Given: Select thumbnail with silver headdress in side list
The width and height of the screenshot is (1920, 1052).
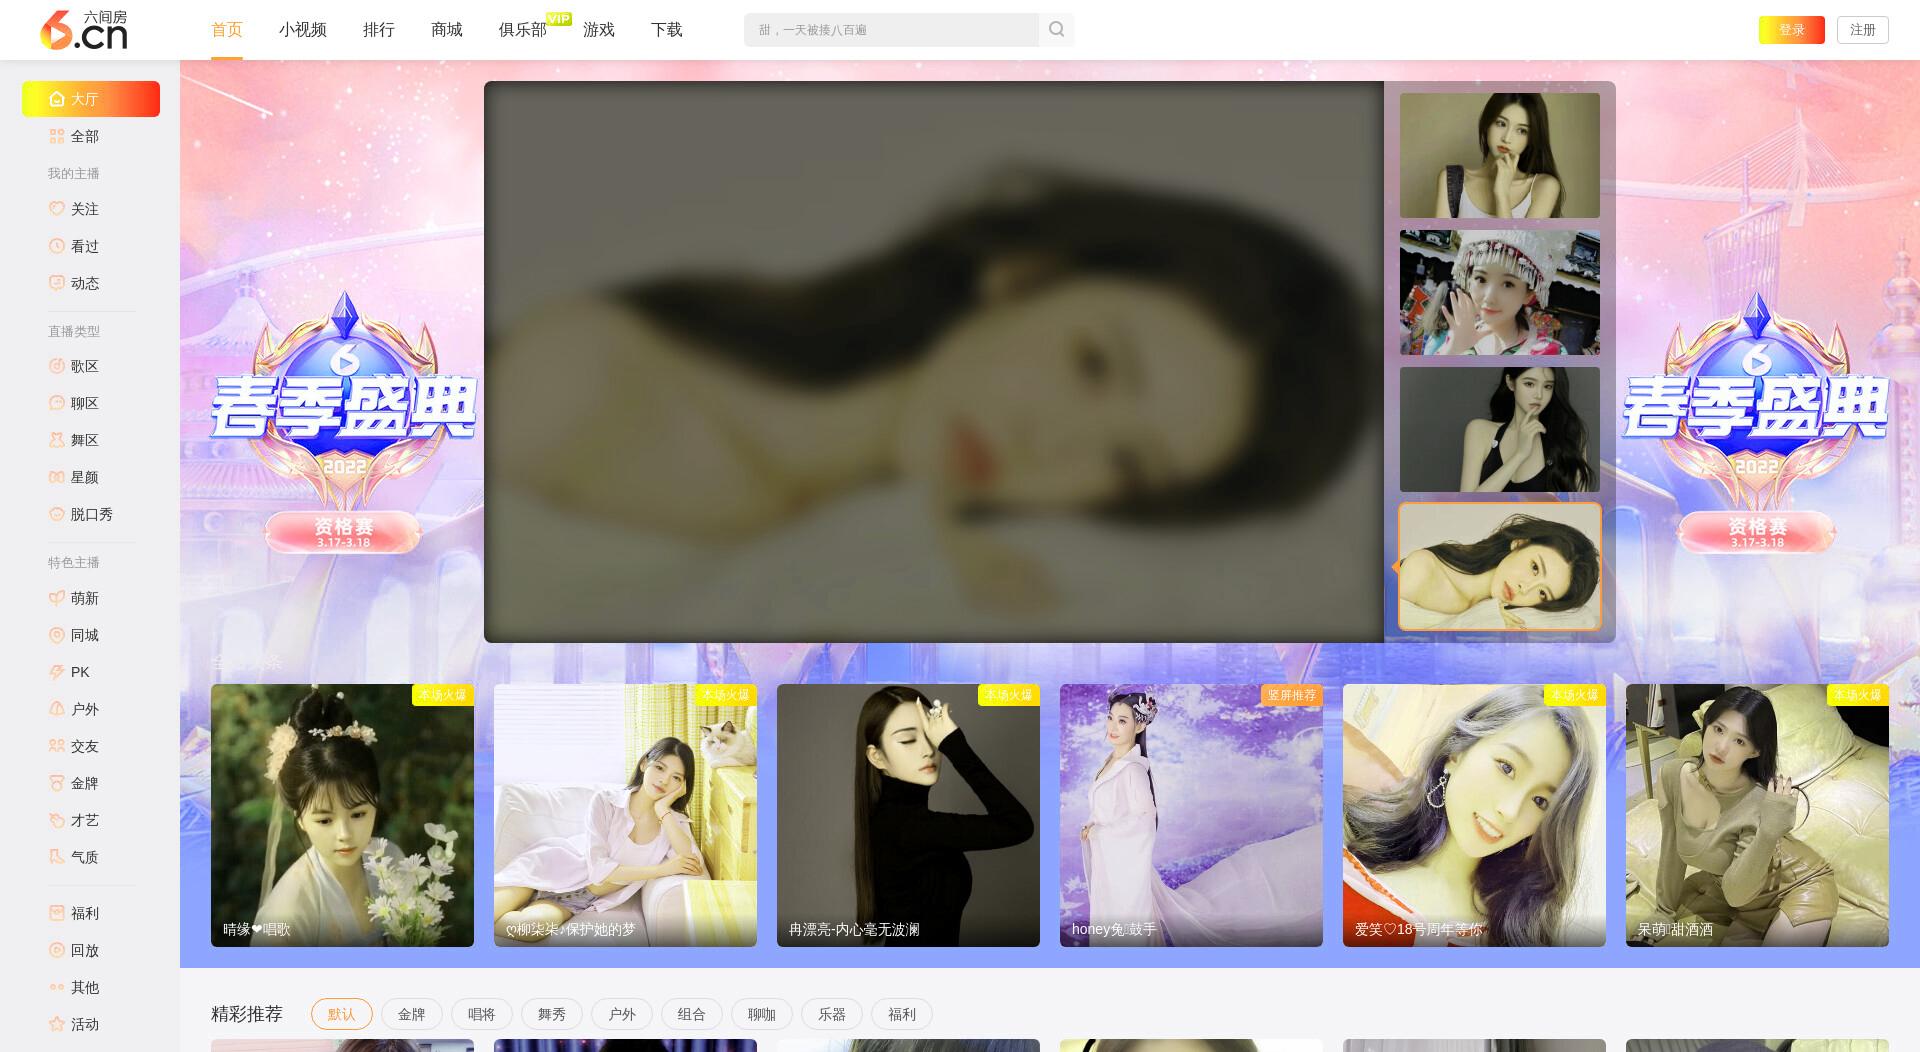Looking at the screenshot, I should [x=1500, y=292].
